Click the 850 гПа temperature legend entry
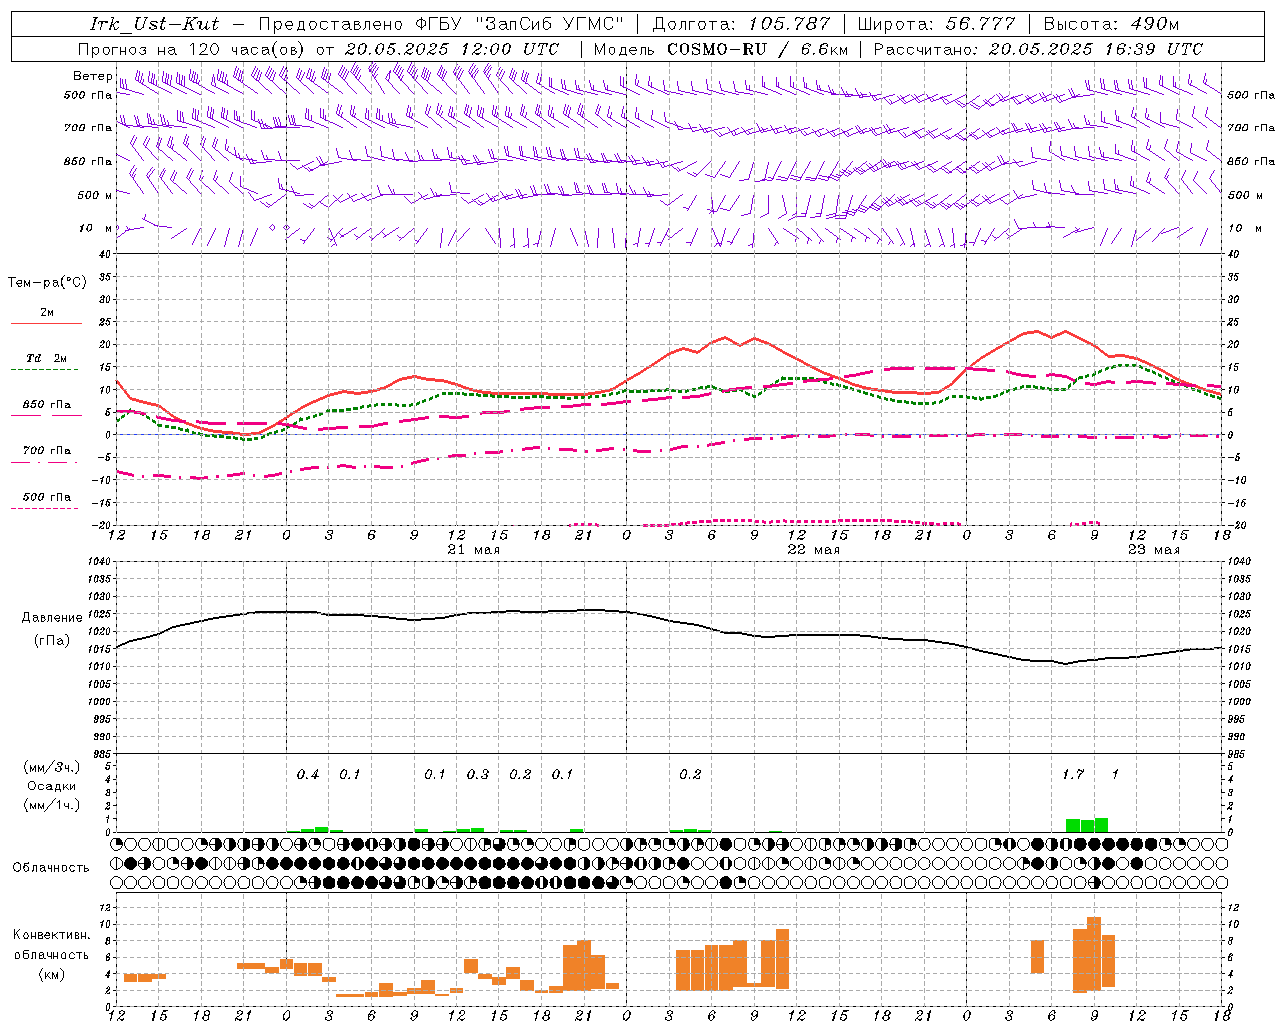This screenshot has height=1024, width=1280. (47, 405)
